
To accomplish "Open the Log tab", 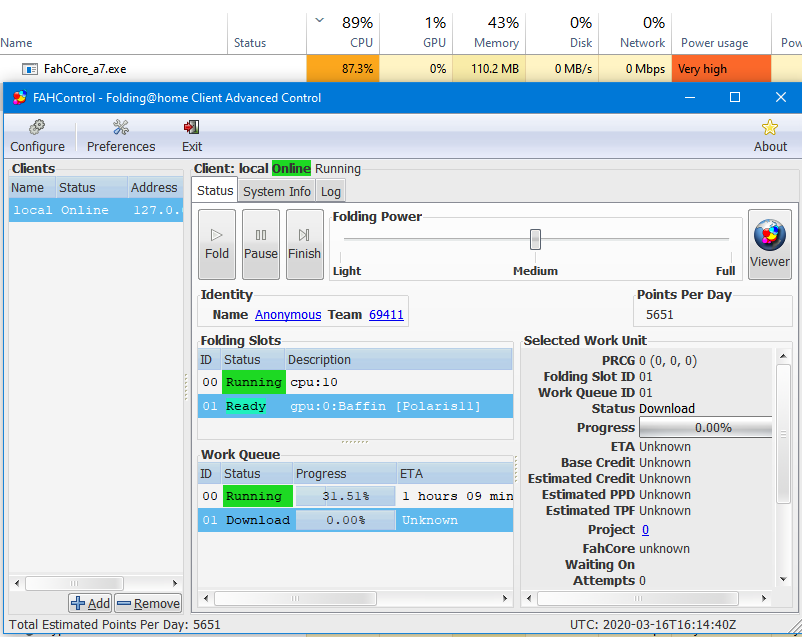I will 331,191.
